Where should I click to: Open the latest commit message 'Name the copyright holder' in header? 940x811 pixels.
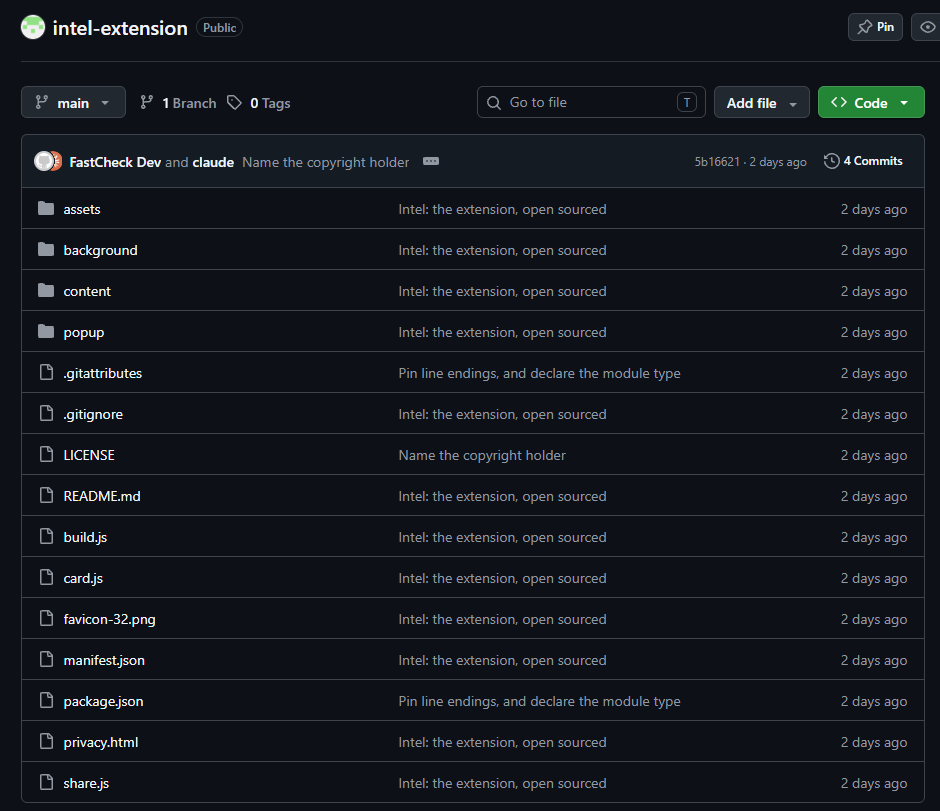pyautogui.click(x=326, y=162)
